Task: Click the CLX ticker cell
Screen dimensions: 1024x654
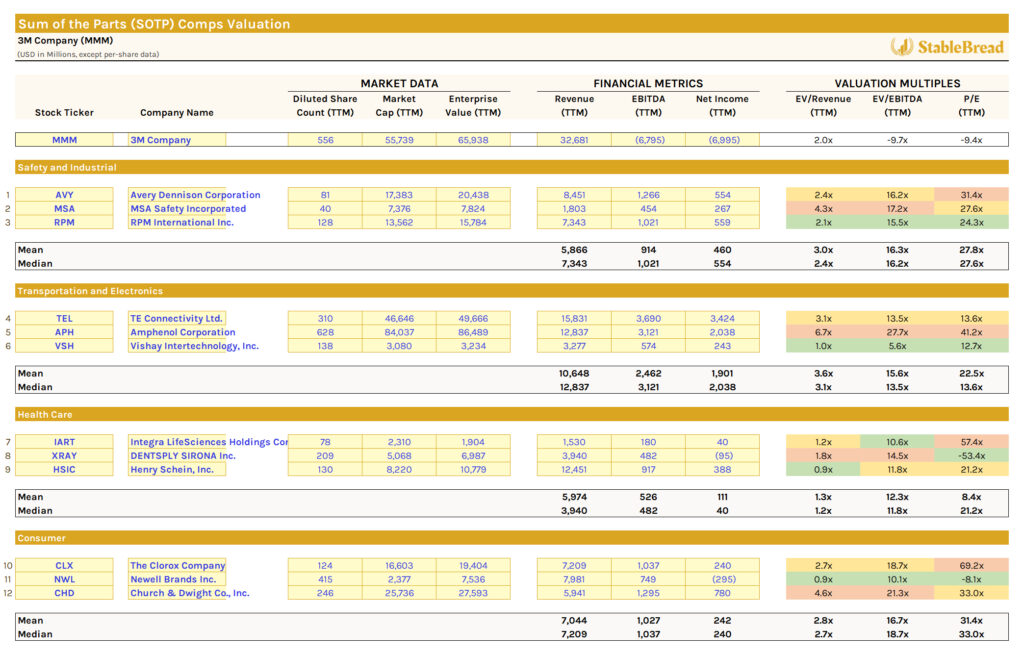Action: 64,564
